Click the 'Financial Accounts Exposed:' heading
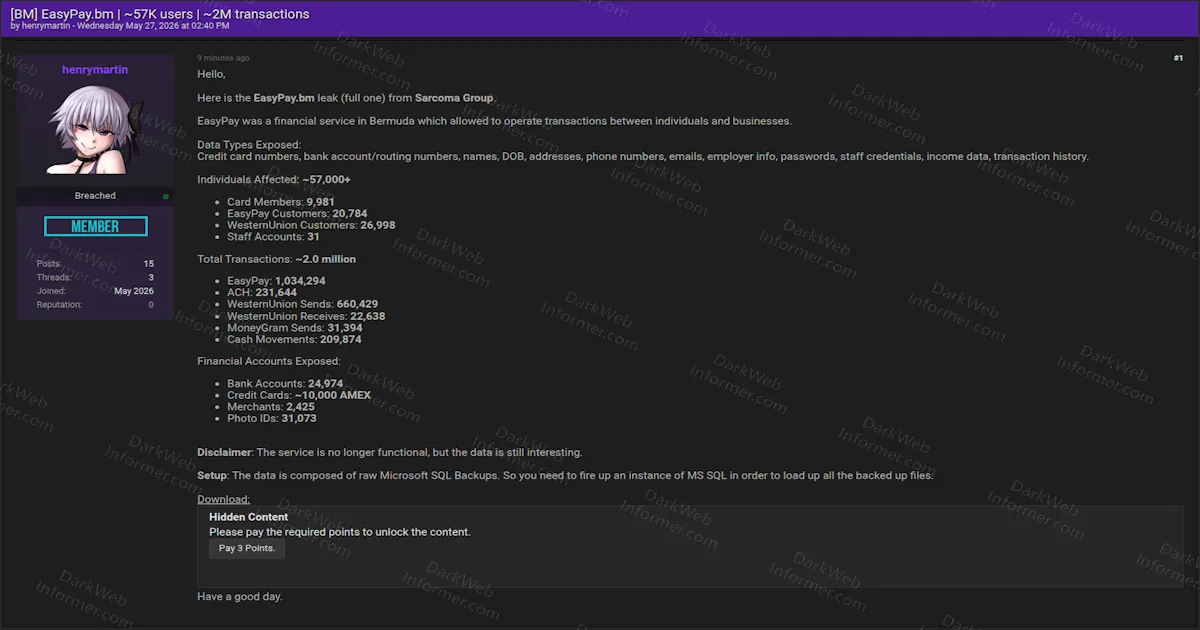This screenshot has height=630, width=1200. [x=269, y=361]
